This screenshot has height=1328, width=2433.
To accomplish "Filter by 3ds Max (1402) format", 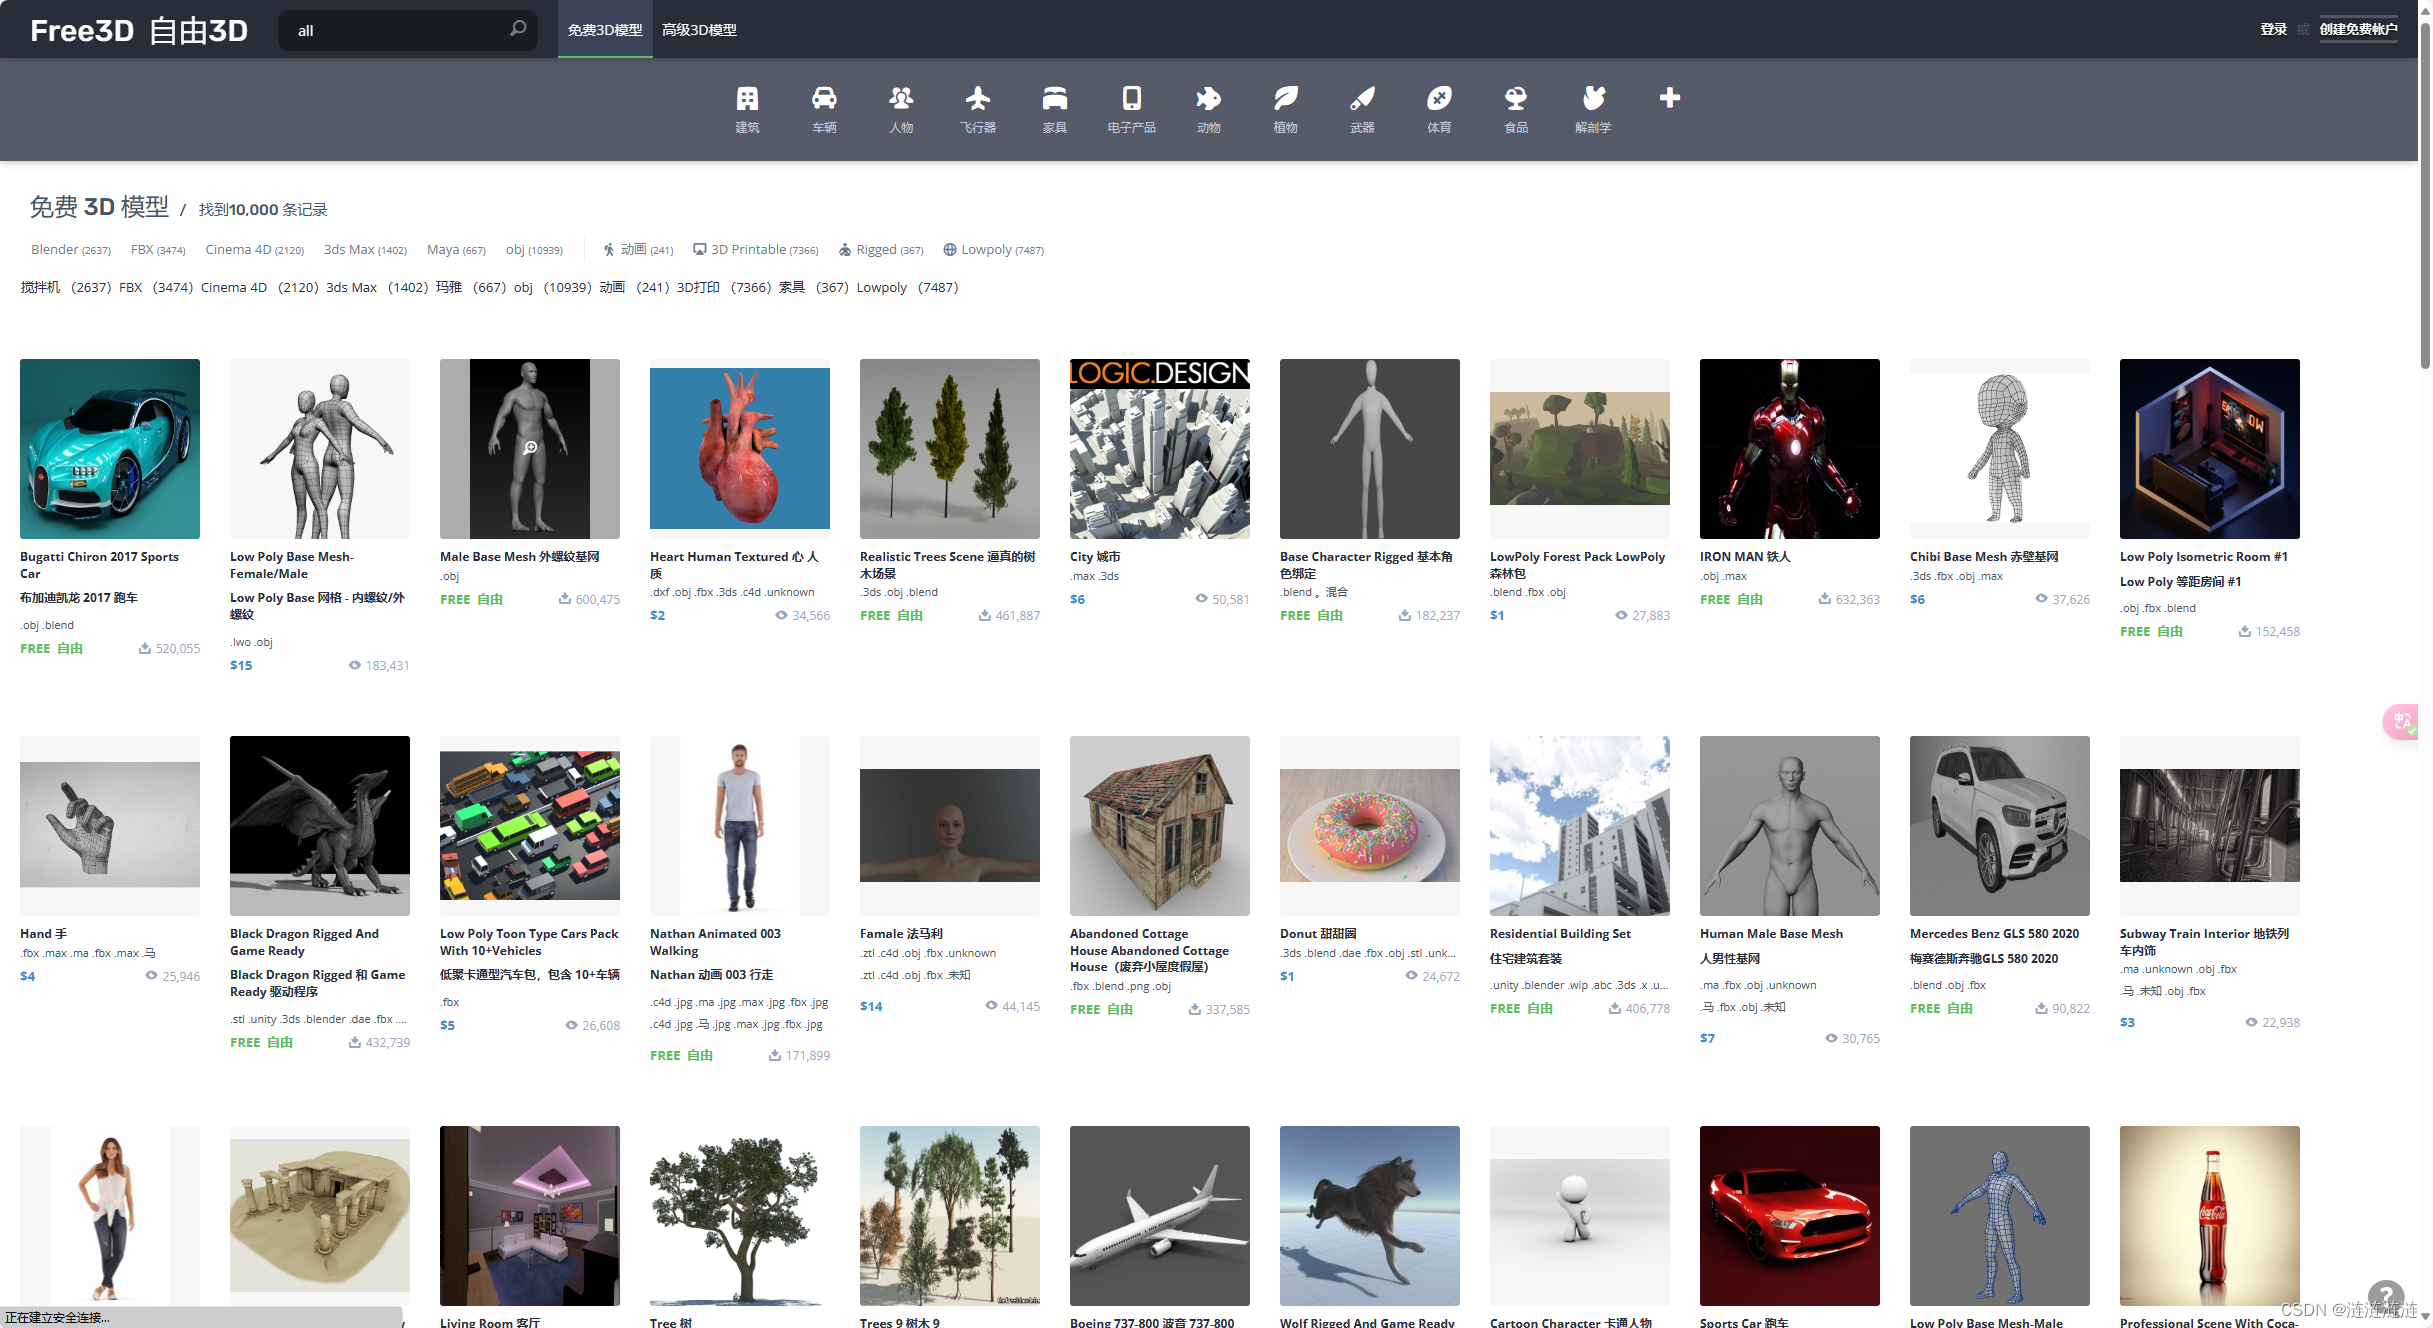I will (x=365, y=250).
